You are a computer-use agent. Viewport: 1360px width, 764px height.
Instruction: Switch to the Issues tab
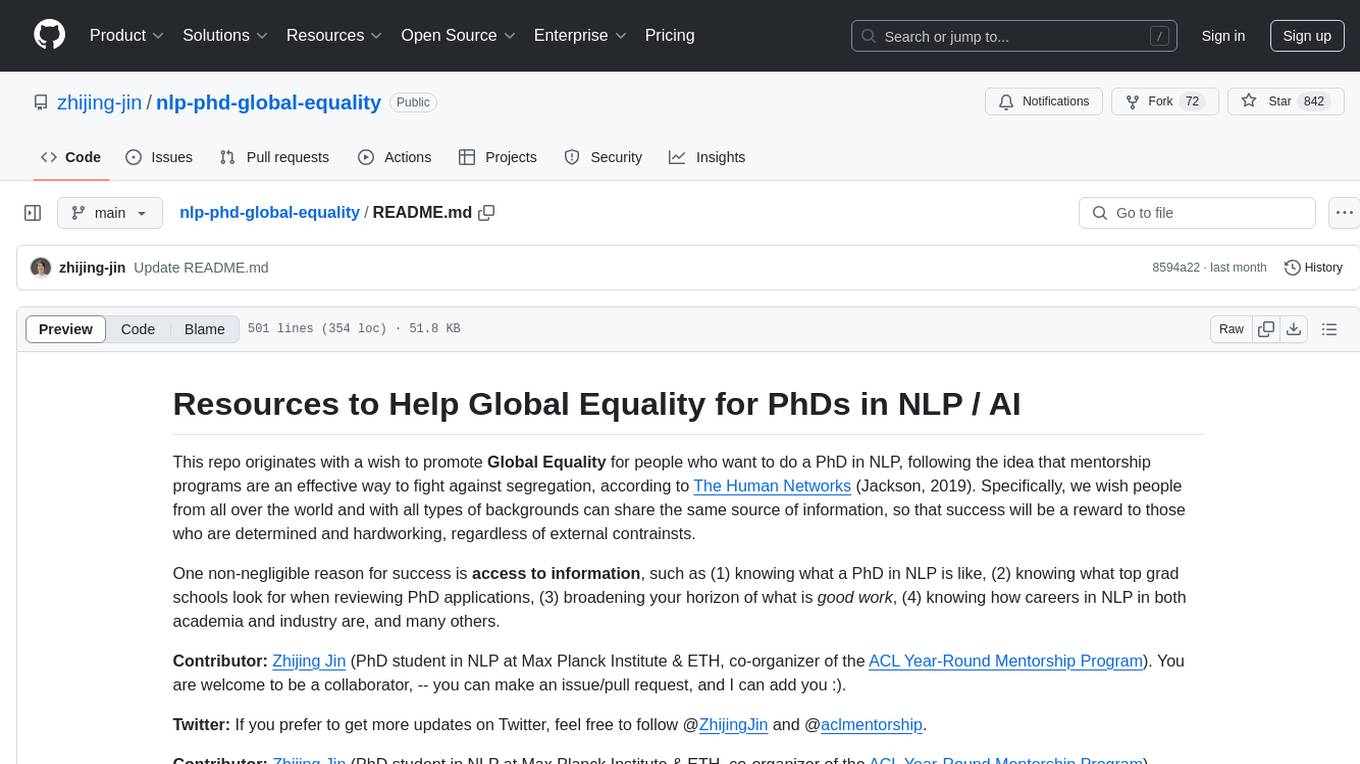159,157
